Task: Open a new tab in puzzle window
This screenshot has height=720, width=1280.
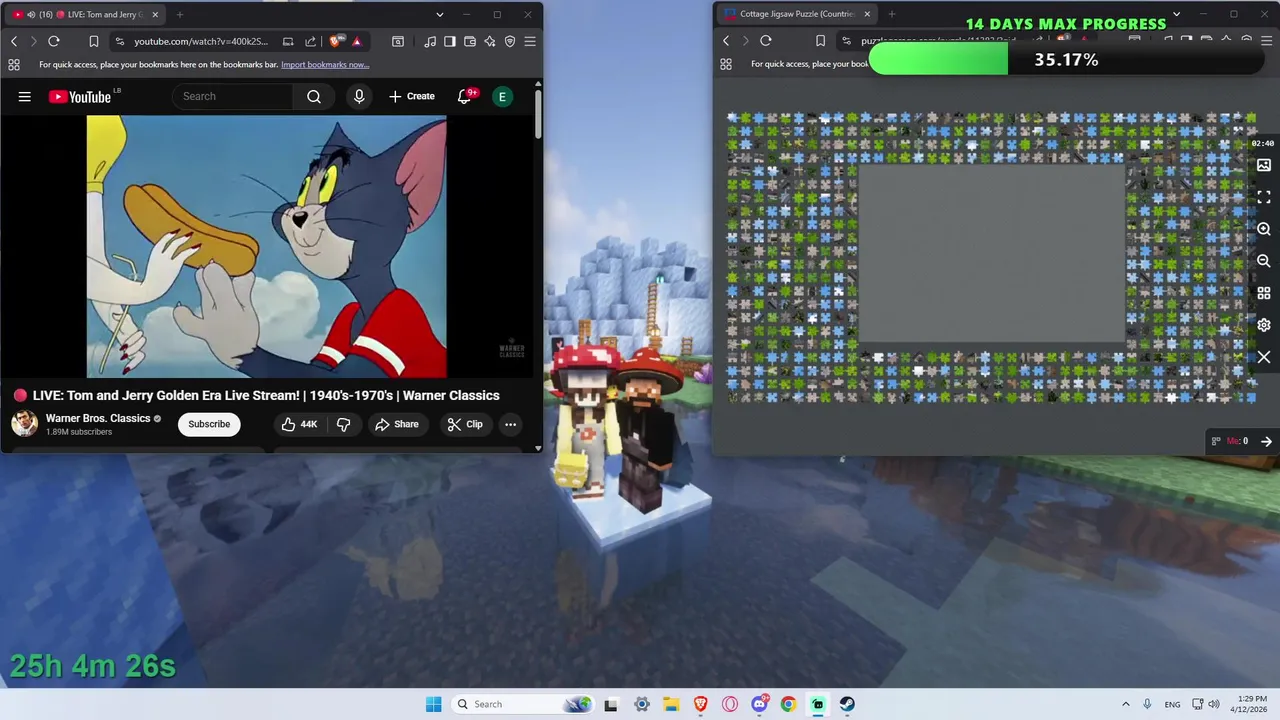Action: point(892,14)
